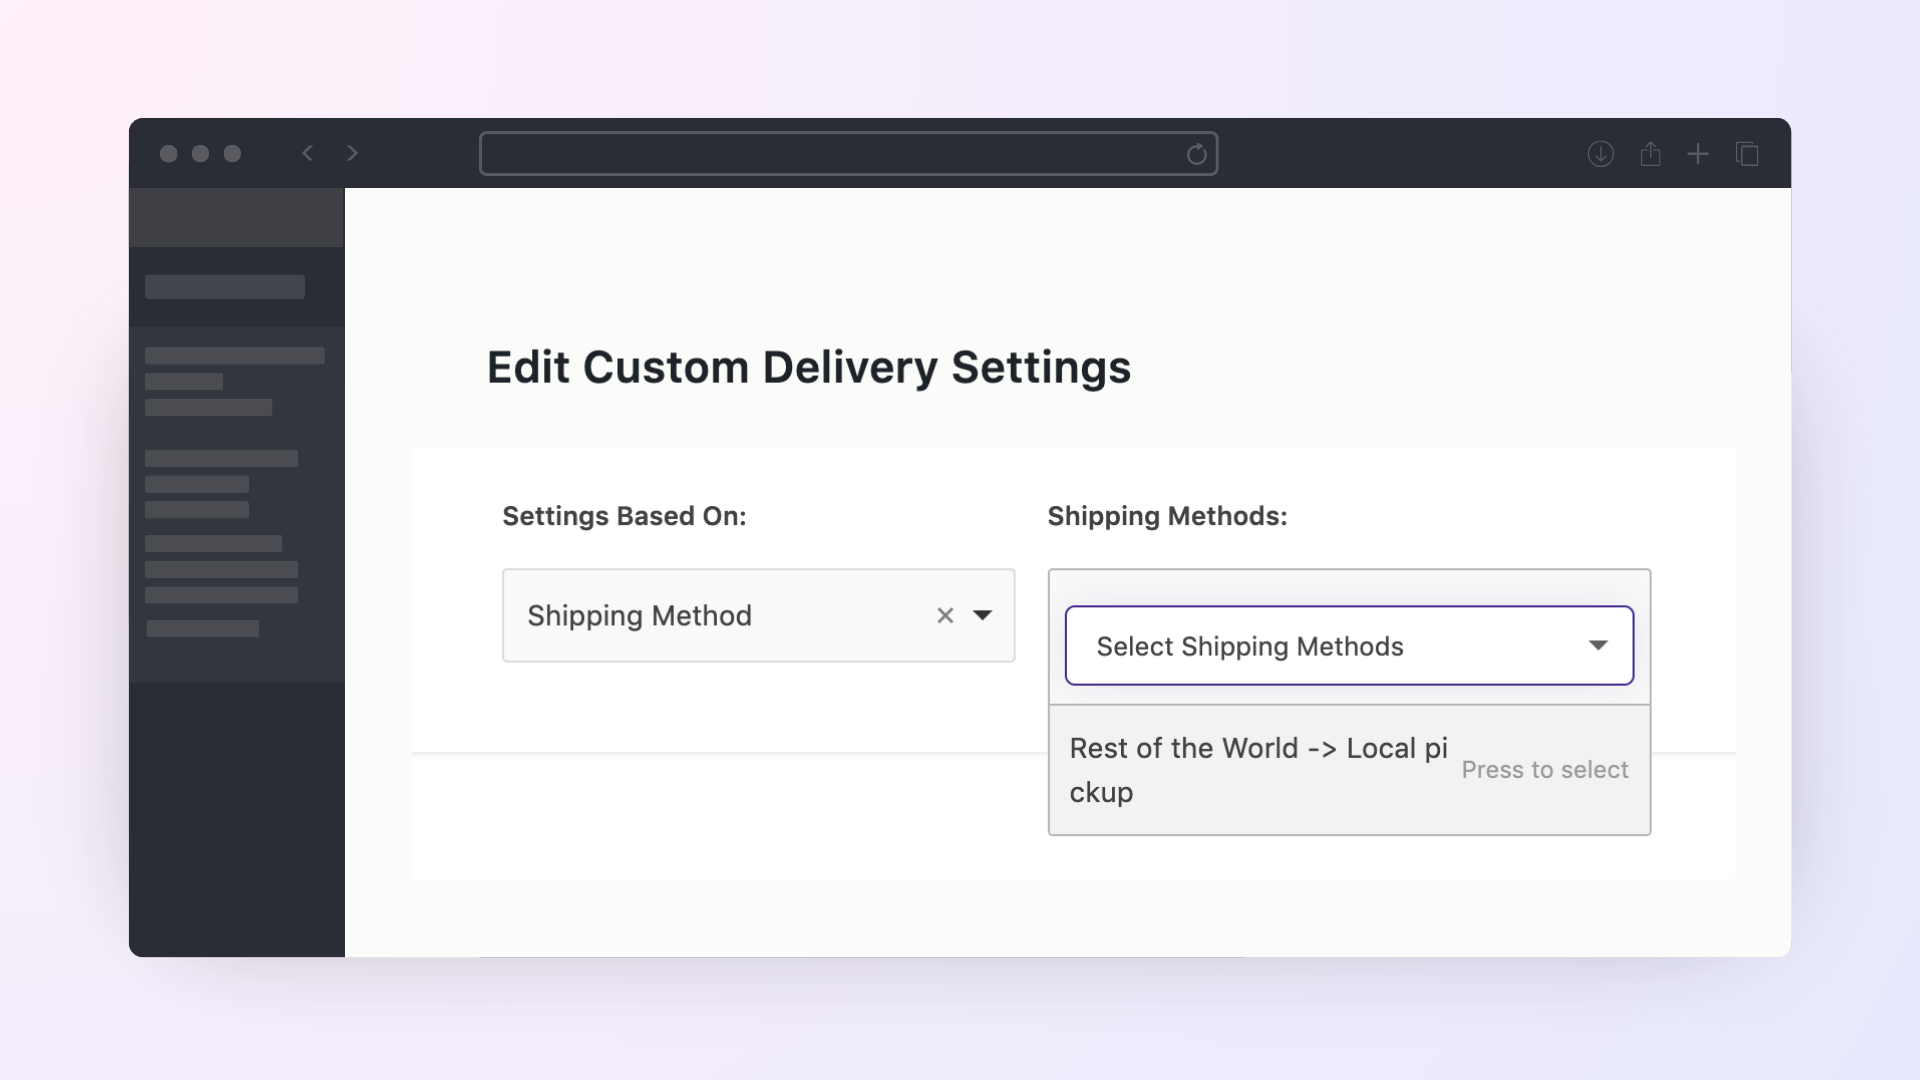Click the top sidebar placeholder item

tap(225, 287)
